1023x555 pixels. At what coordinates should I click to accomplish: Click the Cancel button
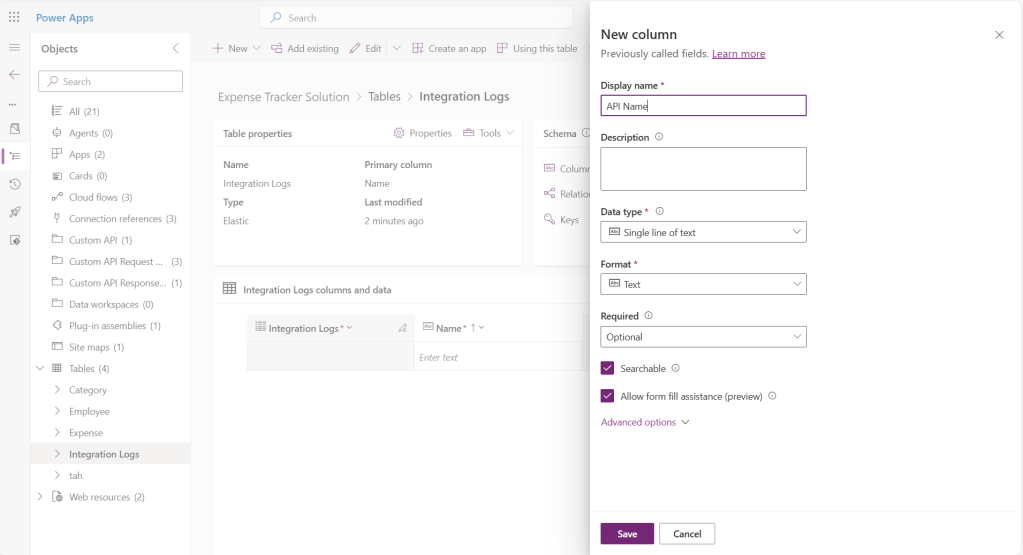(x=687, y=533)
